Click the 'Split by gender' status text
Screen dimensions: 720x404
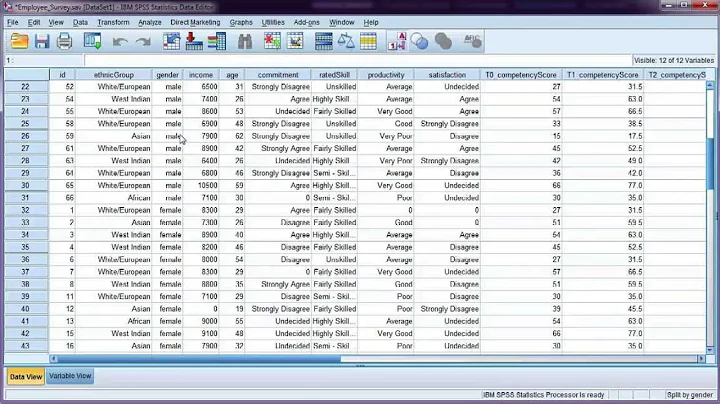pos(690,395)
